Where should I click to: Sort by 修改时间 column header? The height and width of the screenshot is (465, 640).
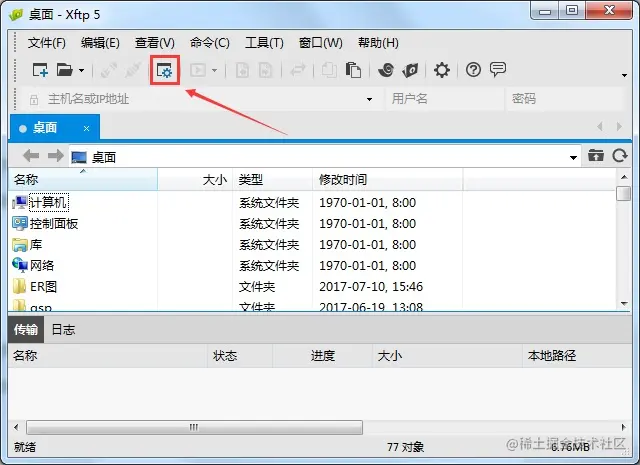click(387, 179)
